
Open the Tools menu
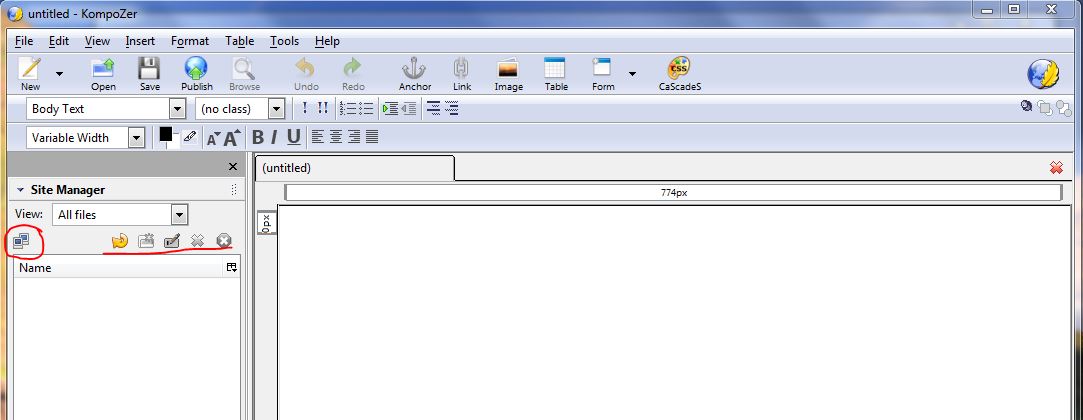tap(285, 41)
